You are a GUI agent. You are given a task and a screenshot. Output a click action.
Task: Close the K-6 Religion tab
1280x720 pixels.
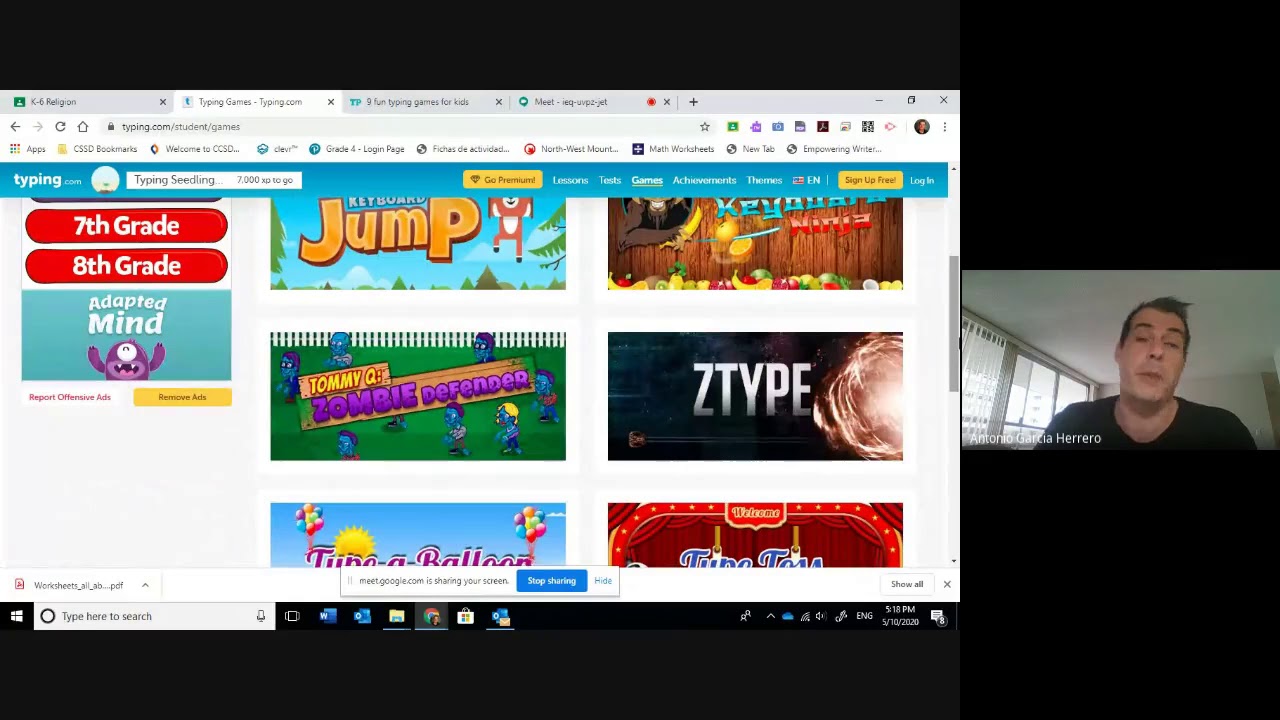(x=163, y=102)
